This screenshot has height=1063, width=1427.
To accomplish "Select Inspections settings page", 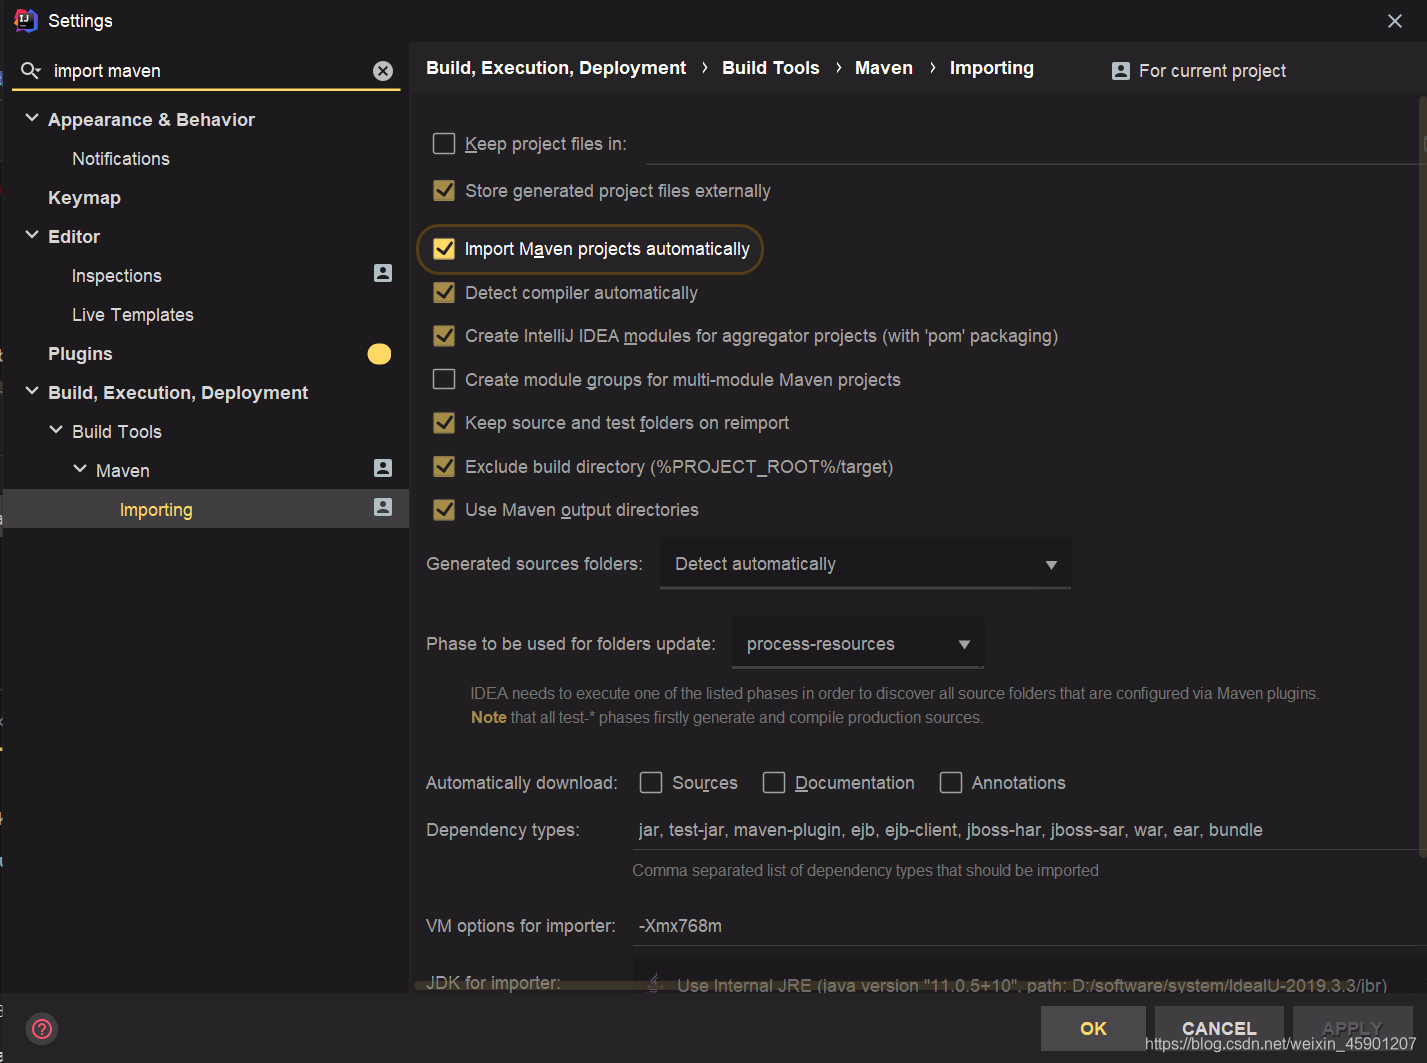I will click(116, 276).
